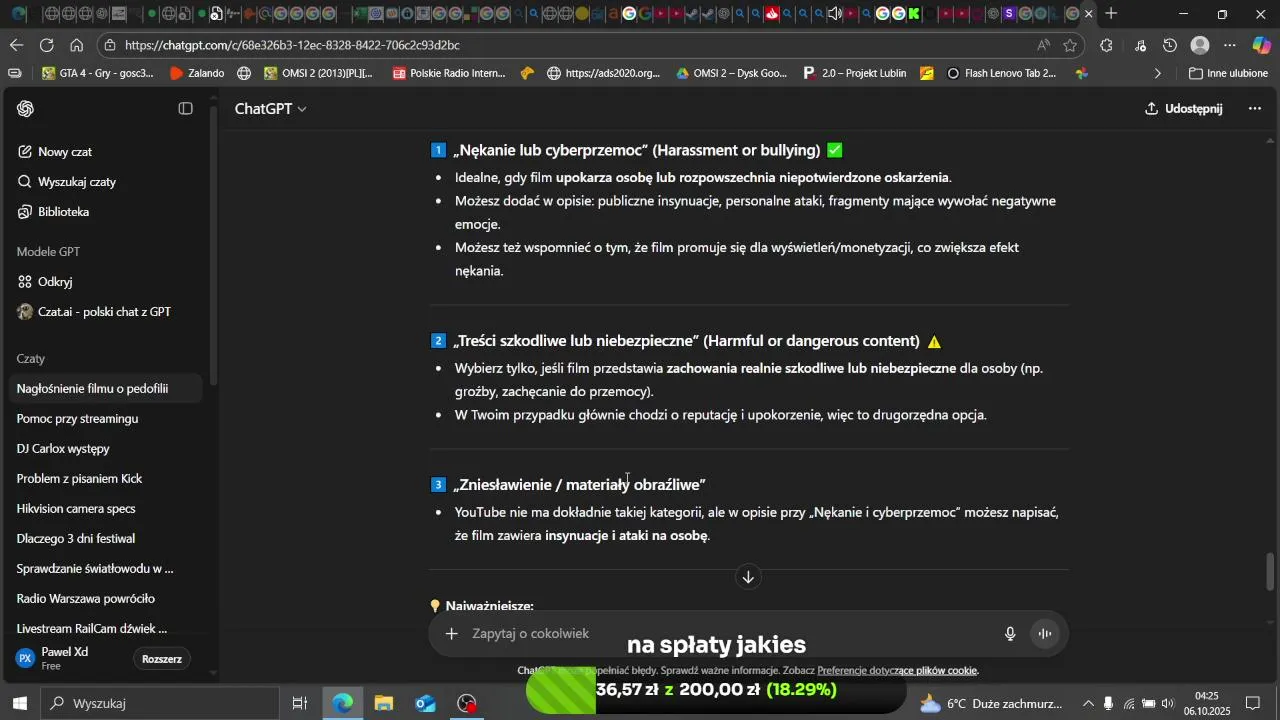The image size is (1280, 720).
Task: Click the ChatGPT logo icon in sidebar
Action: 26,109
